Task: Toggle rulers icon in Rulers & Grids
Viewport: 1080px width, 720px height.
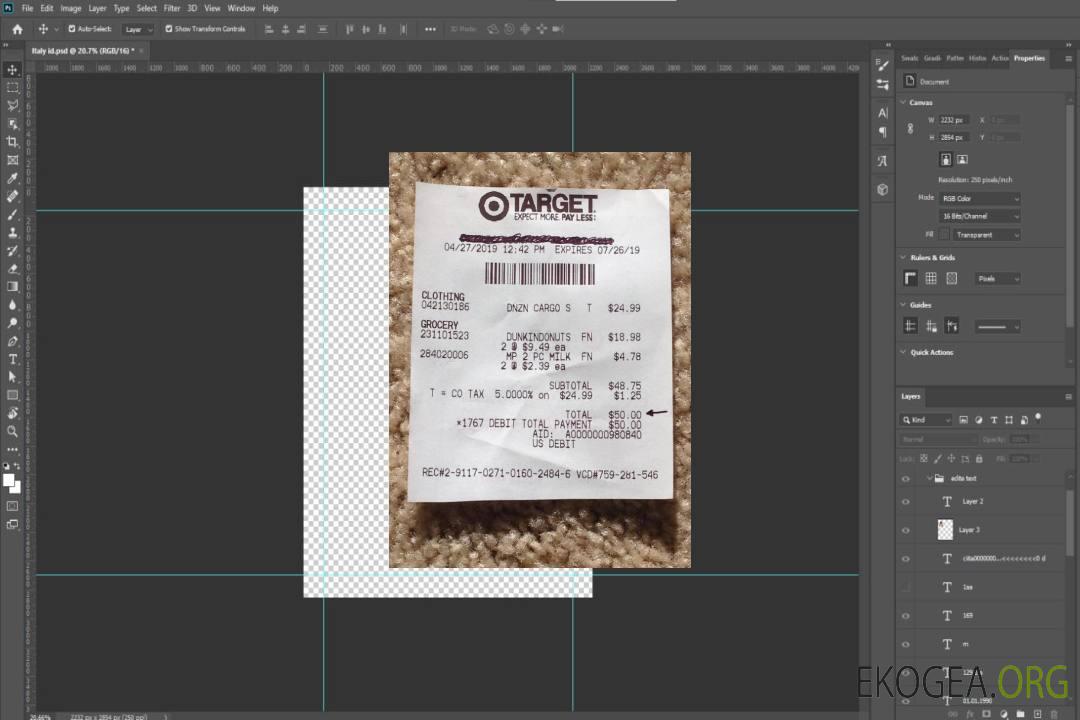Action: tap(910, 278)
